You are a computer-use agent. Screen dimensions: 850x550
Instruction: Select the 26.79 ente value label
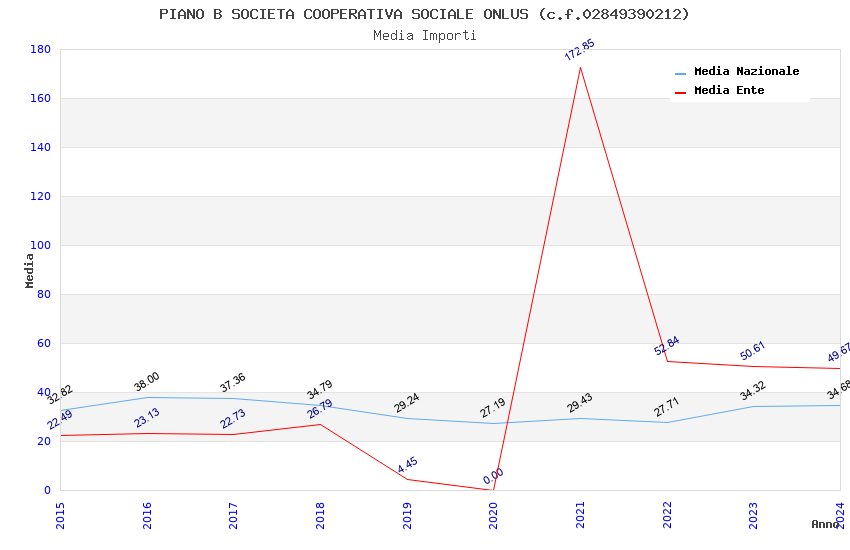click(319, 409)
